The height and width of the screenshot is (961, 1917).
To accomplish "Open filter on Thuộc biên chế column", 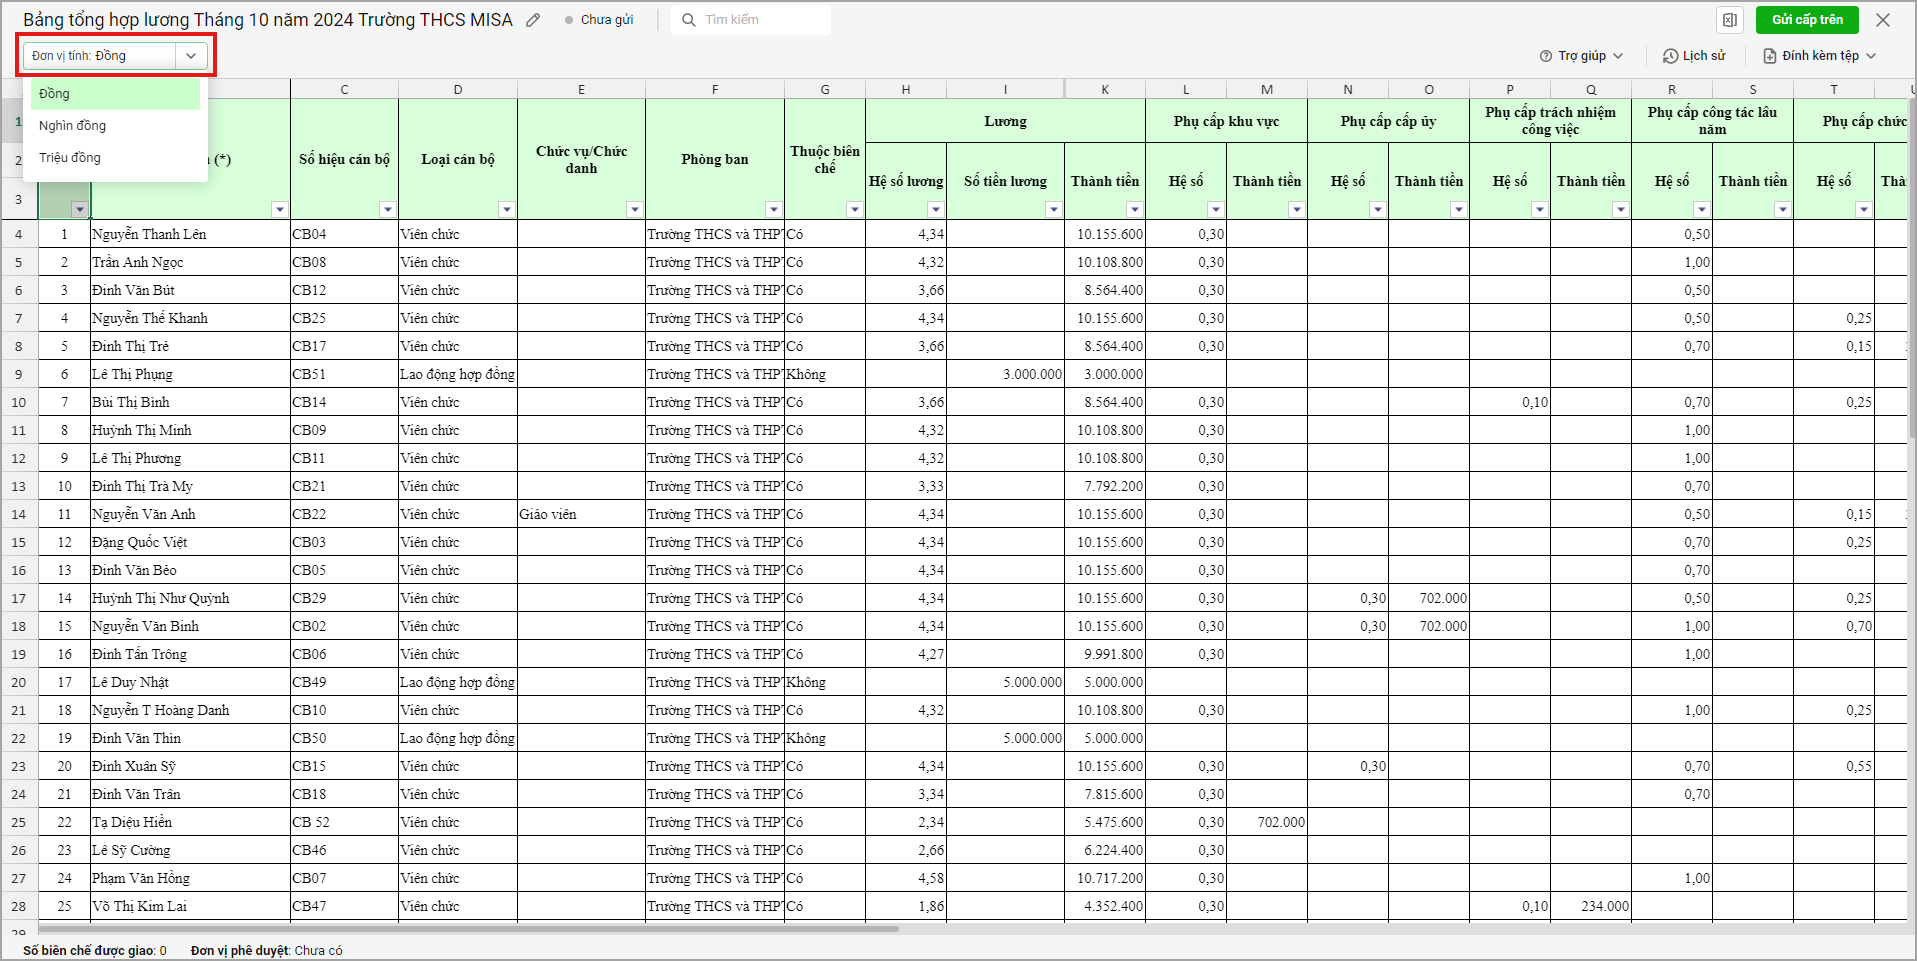I will pyautogui.click(x=854, y=209).
